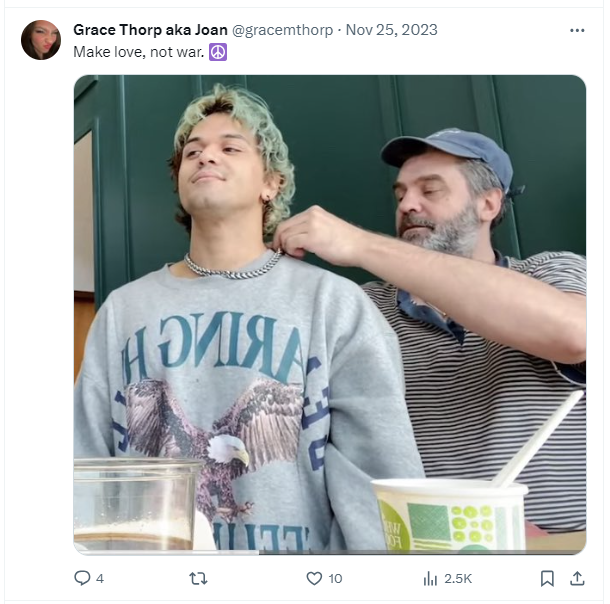Image resolution: width=610 pixels, height=604 pixels.
Task: Like the tweet with the heart icon
Action: coord(314,578)
